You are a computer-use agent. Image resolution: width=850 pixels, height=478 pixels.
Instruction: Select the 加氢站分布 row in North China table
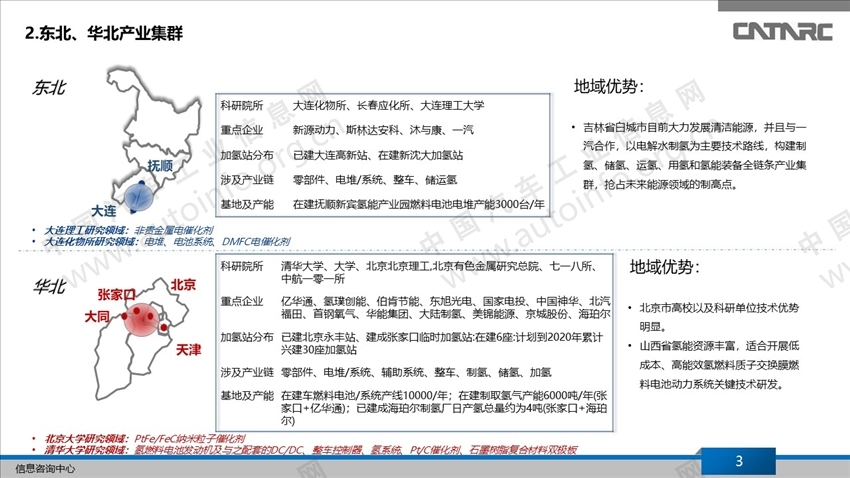[414, 343]
